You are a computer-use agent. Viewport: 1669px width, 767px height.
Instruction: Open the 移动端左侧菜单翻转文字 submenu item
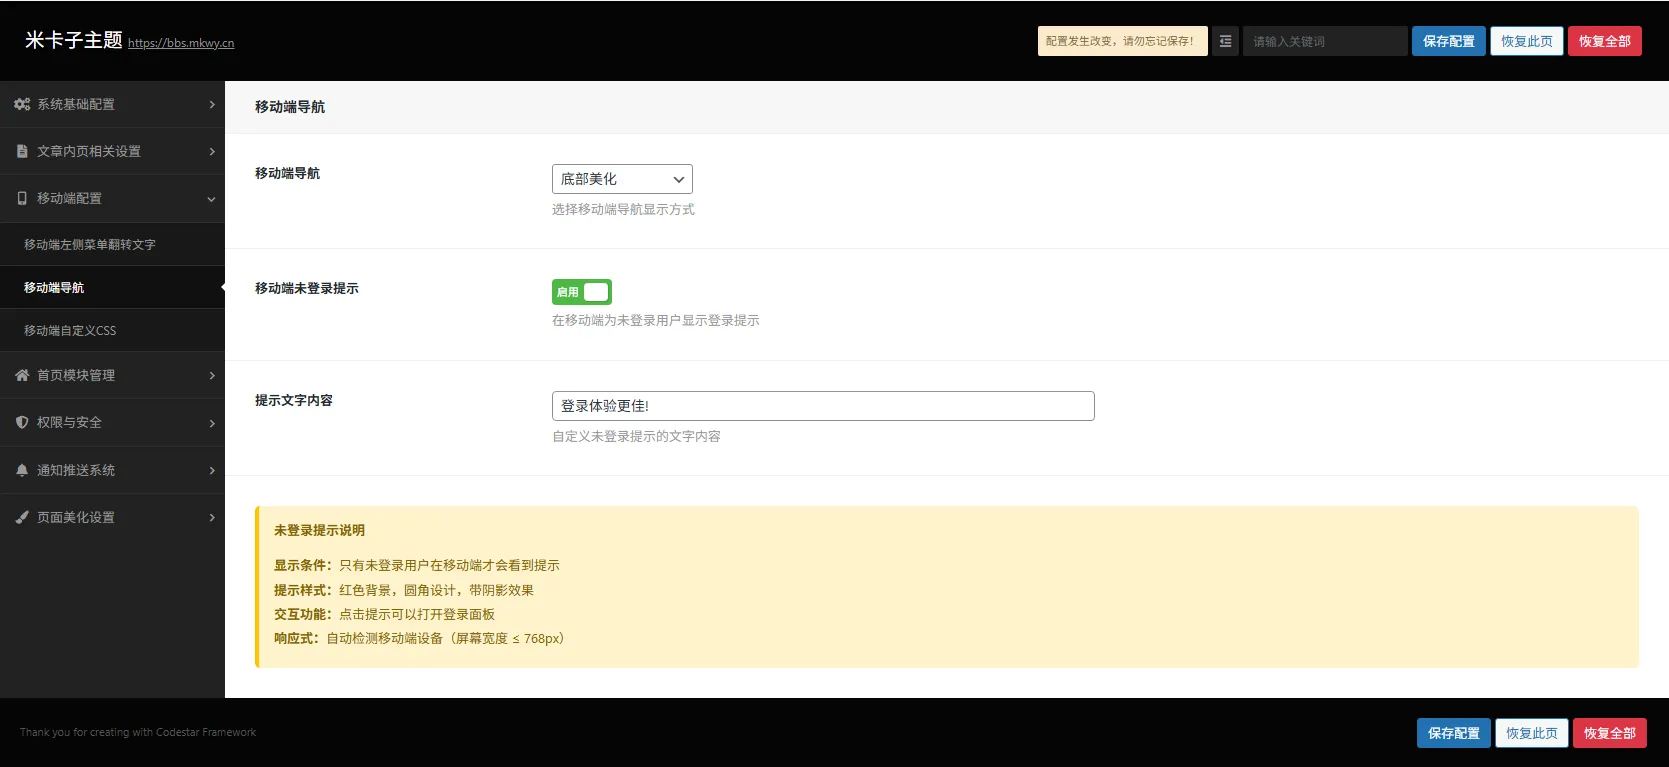(90, 244)
